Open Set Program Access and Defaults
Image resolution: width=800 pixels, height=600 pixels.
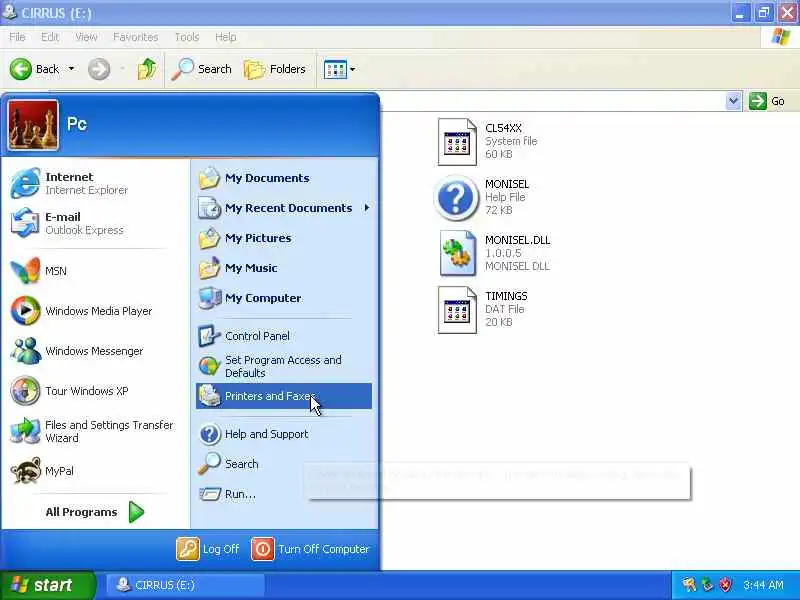(284, 366)
